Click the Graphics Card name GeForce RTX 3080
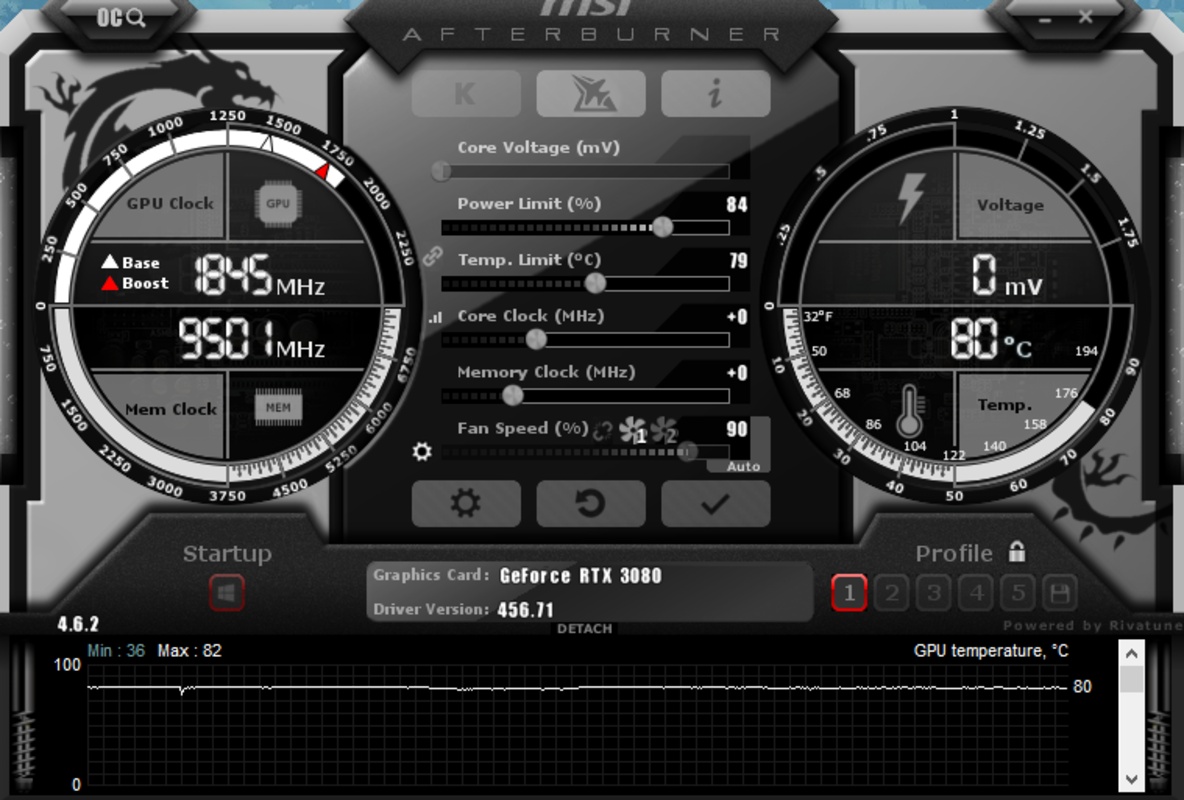 coord(581,576)
